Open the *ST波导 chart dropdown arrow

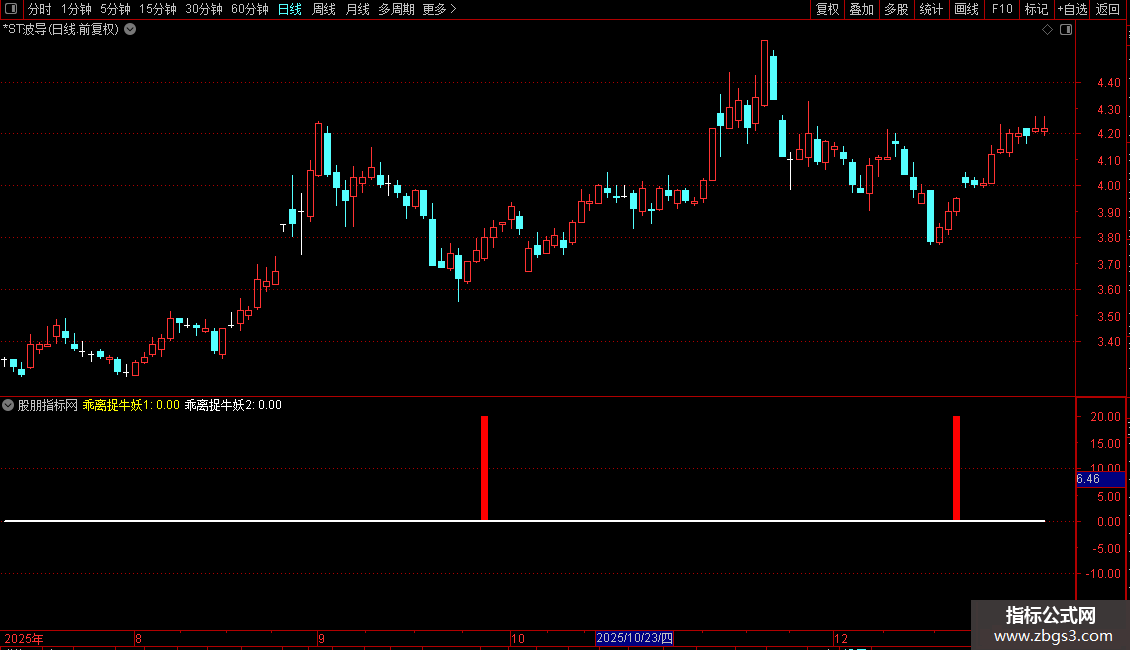tap(130, 30)
